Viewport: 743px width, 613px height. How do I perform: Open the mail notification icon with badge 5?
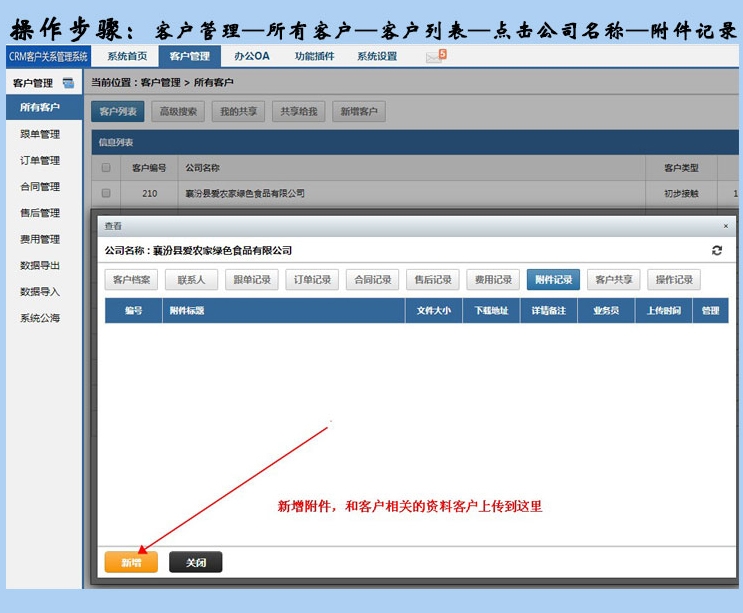point(435,56)
